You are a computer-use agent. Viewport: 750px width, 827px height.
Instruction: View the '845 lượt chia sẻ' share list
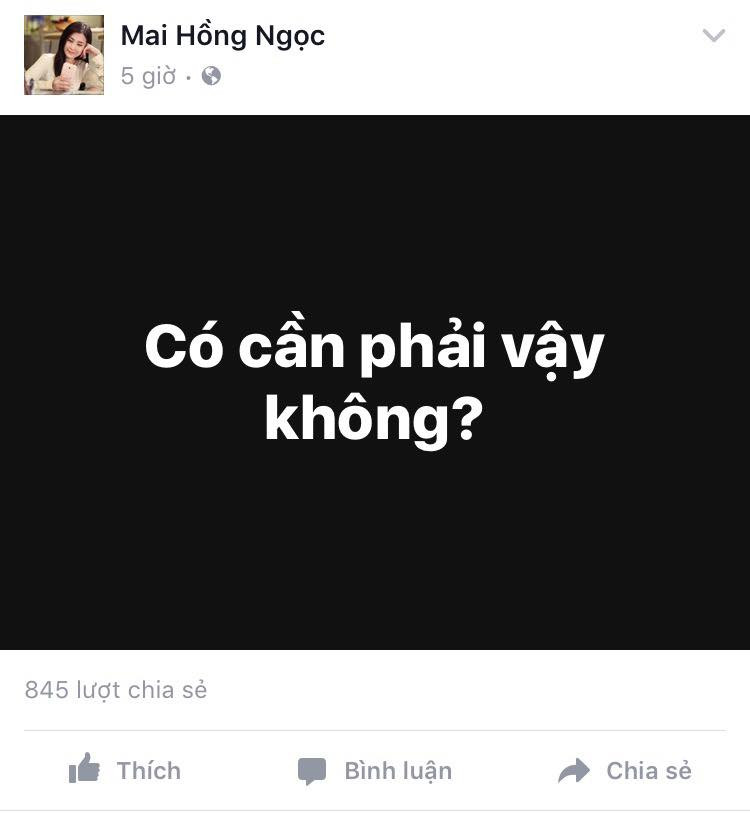(116, 690)
